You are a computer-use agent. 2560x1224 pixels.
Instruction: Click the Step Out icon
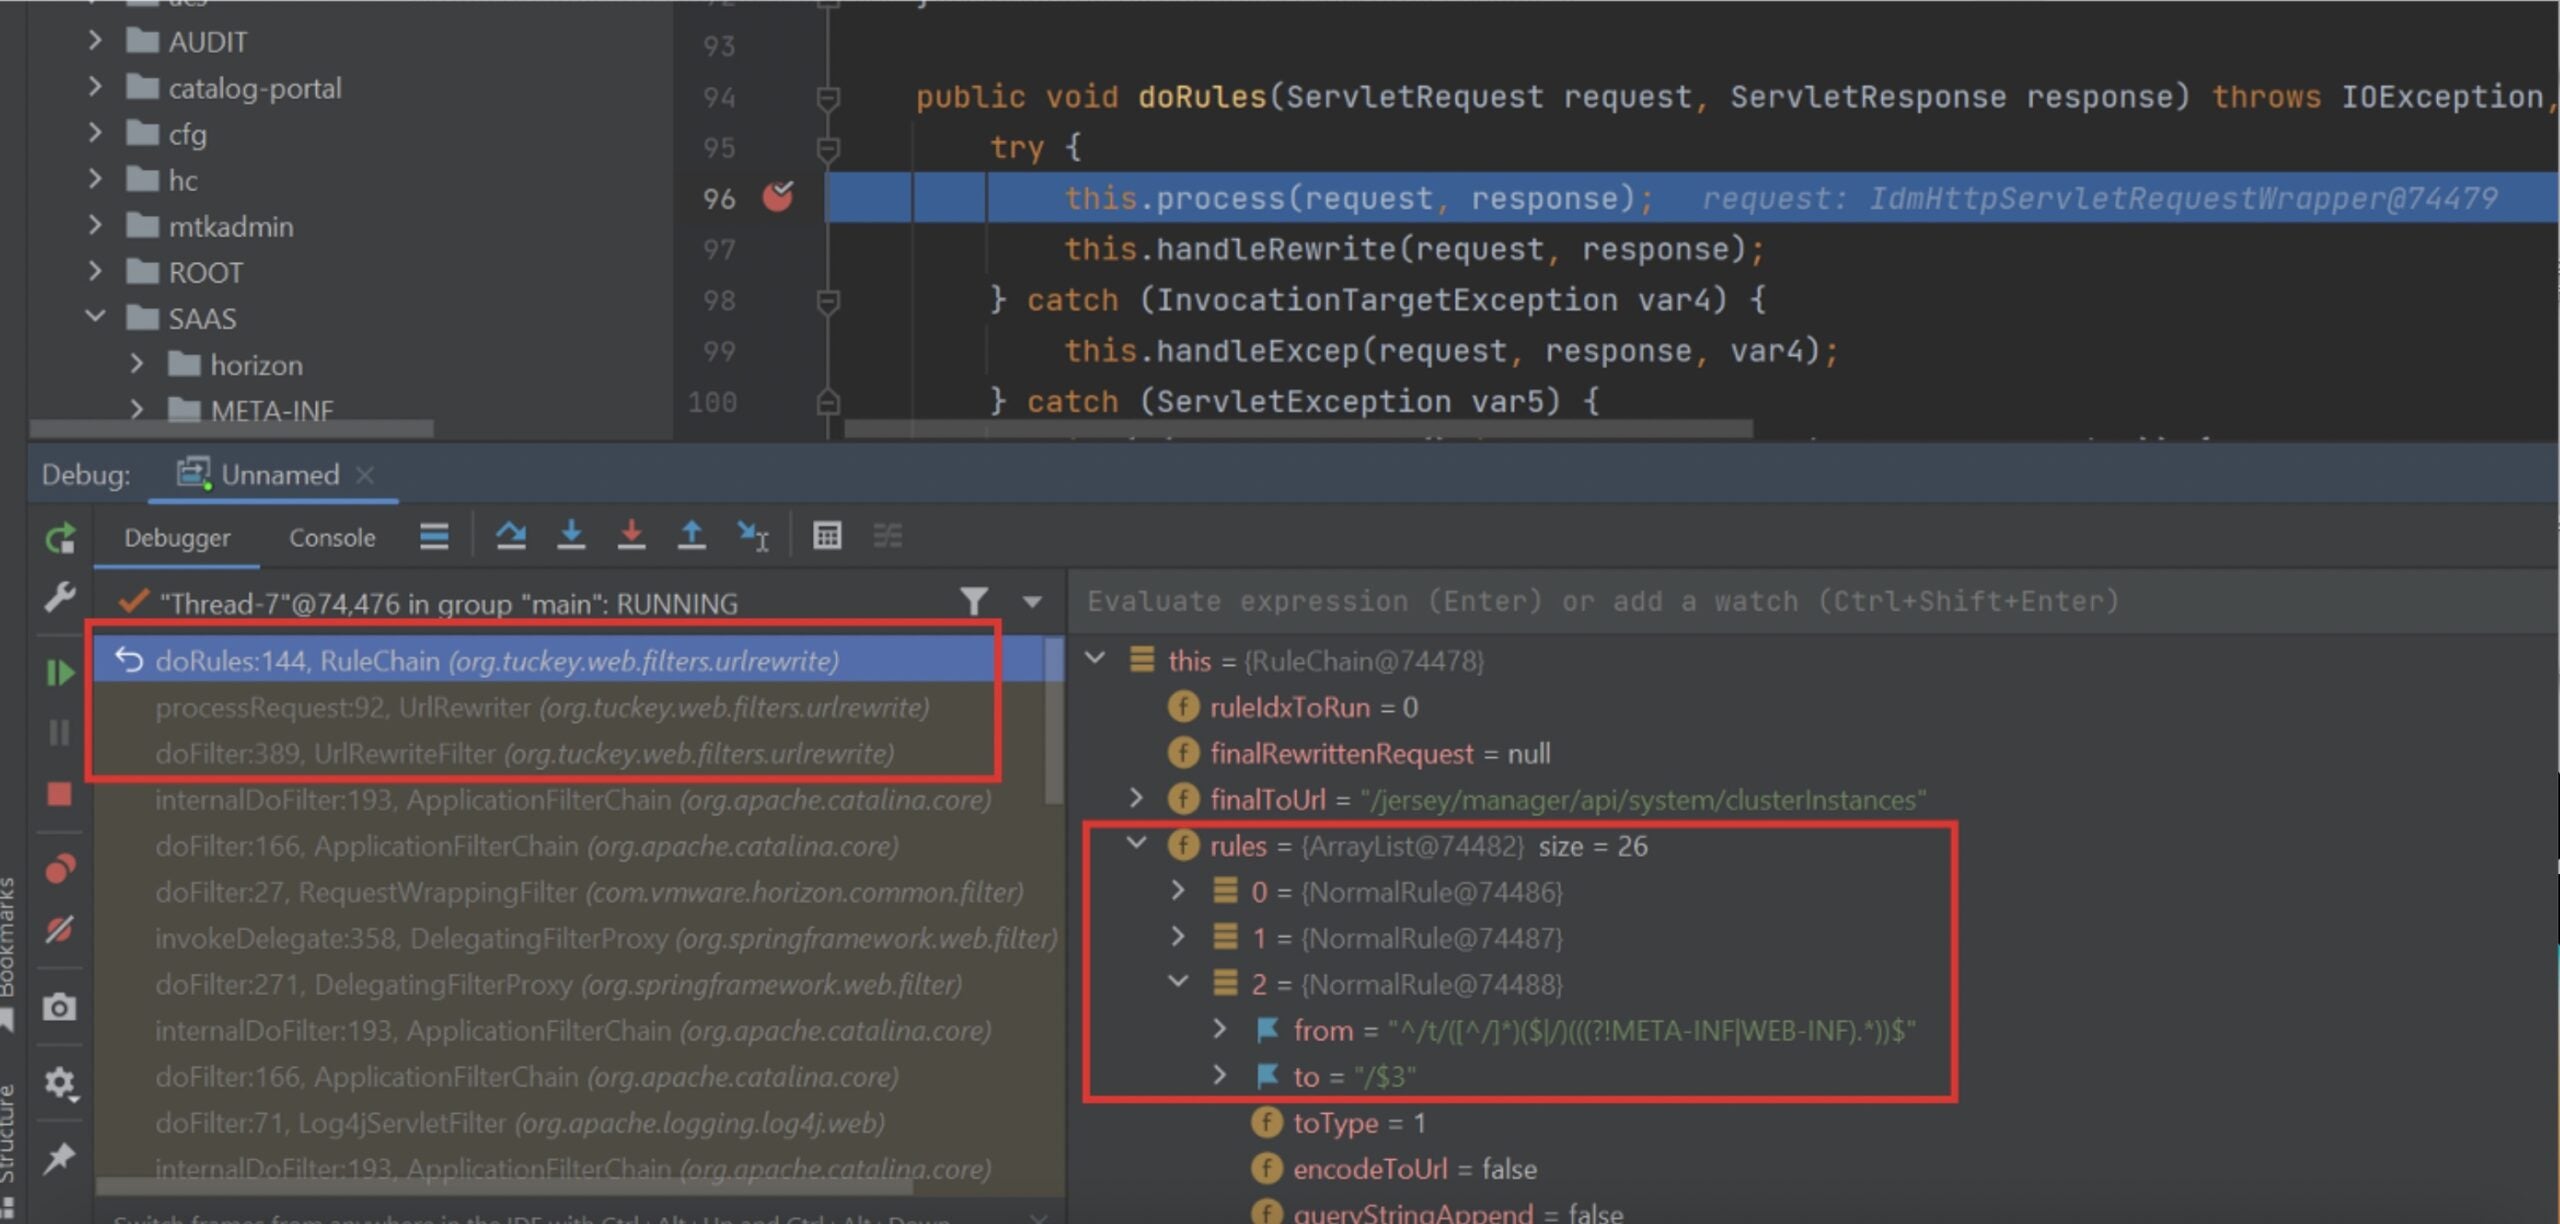click(691, 536)
